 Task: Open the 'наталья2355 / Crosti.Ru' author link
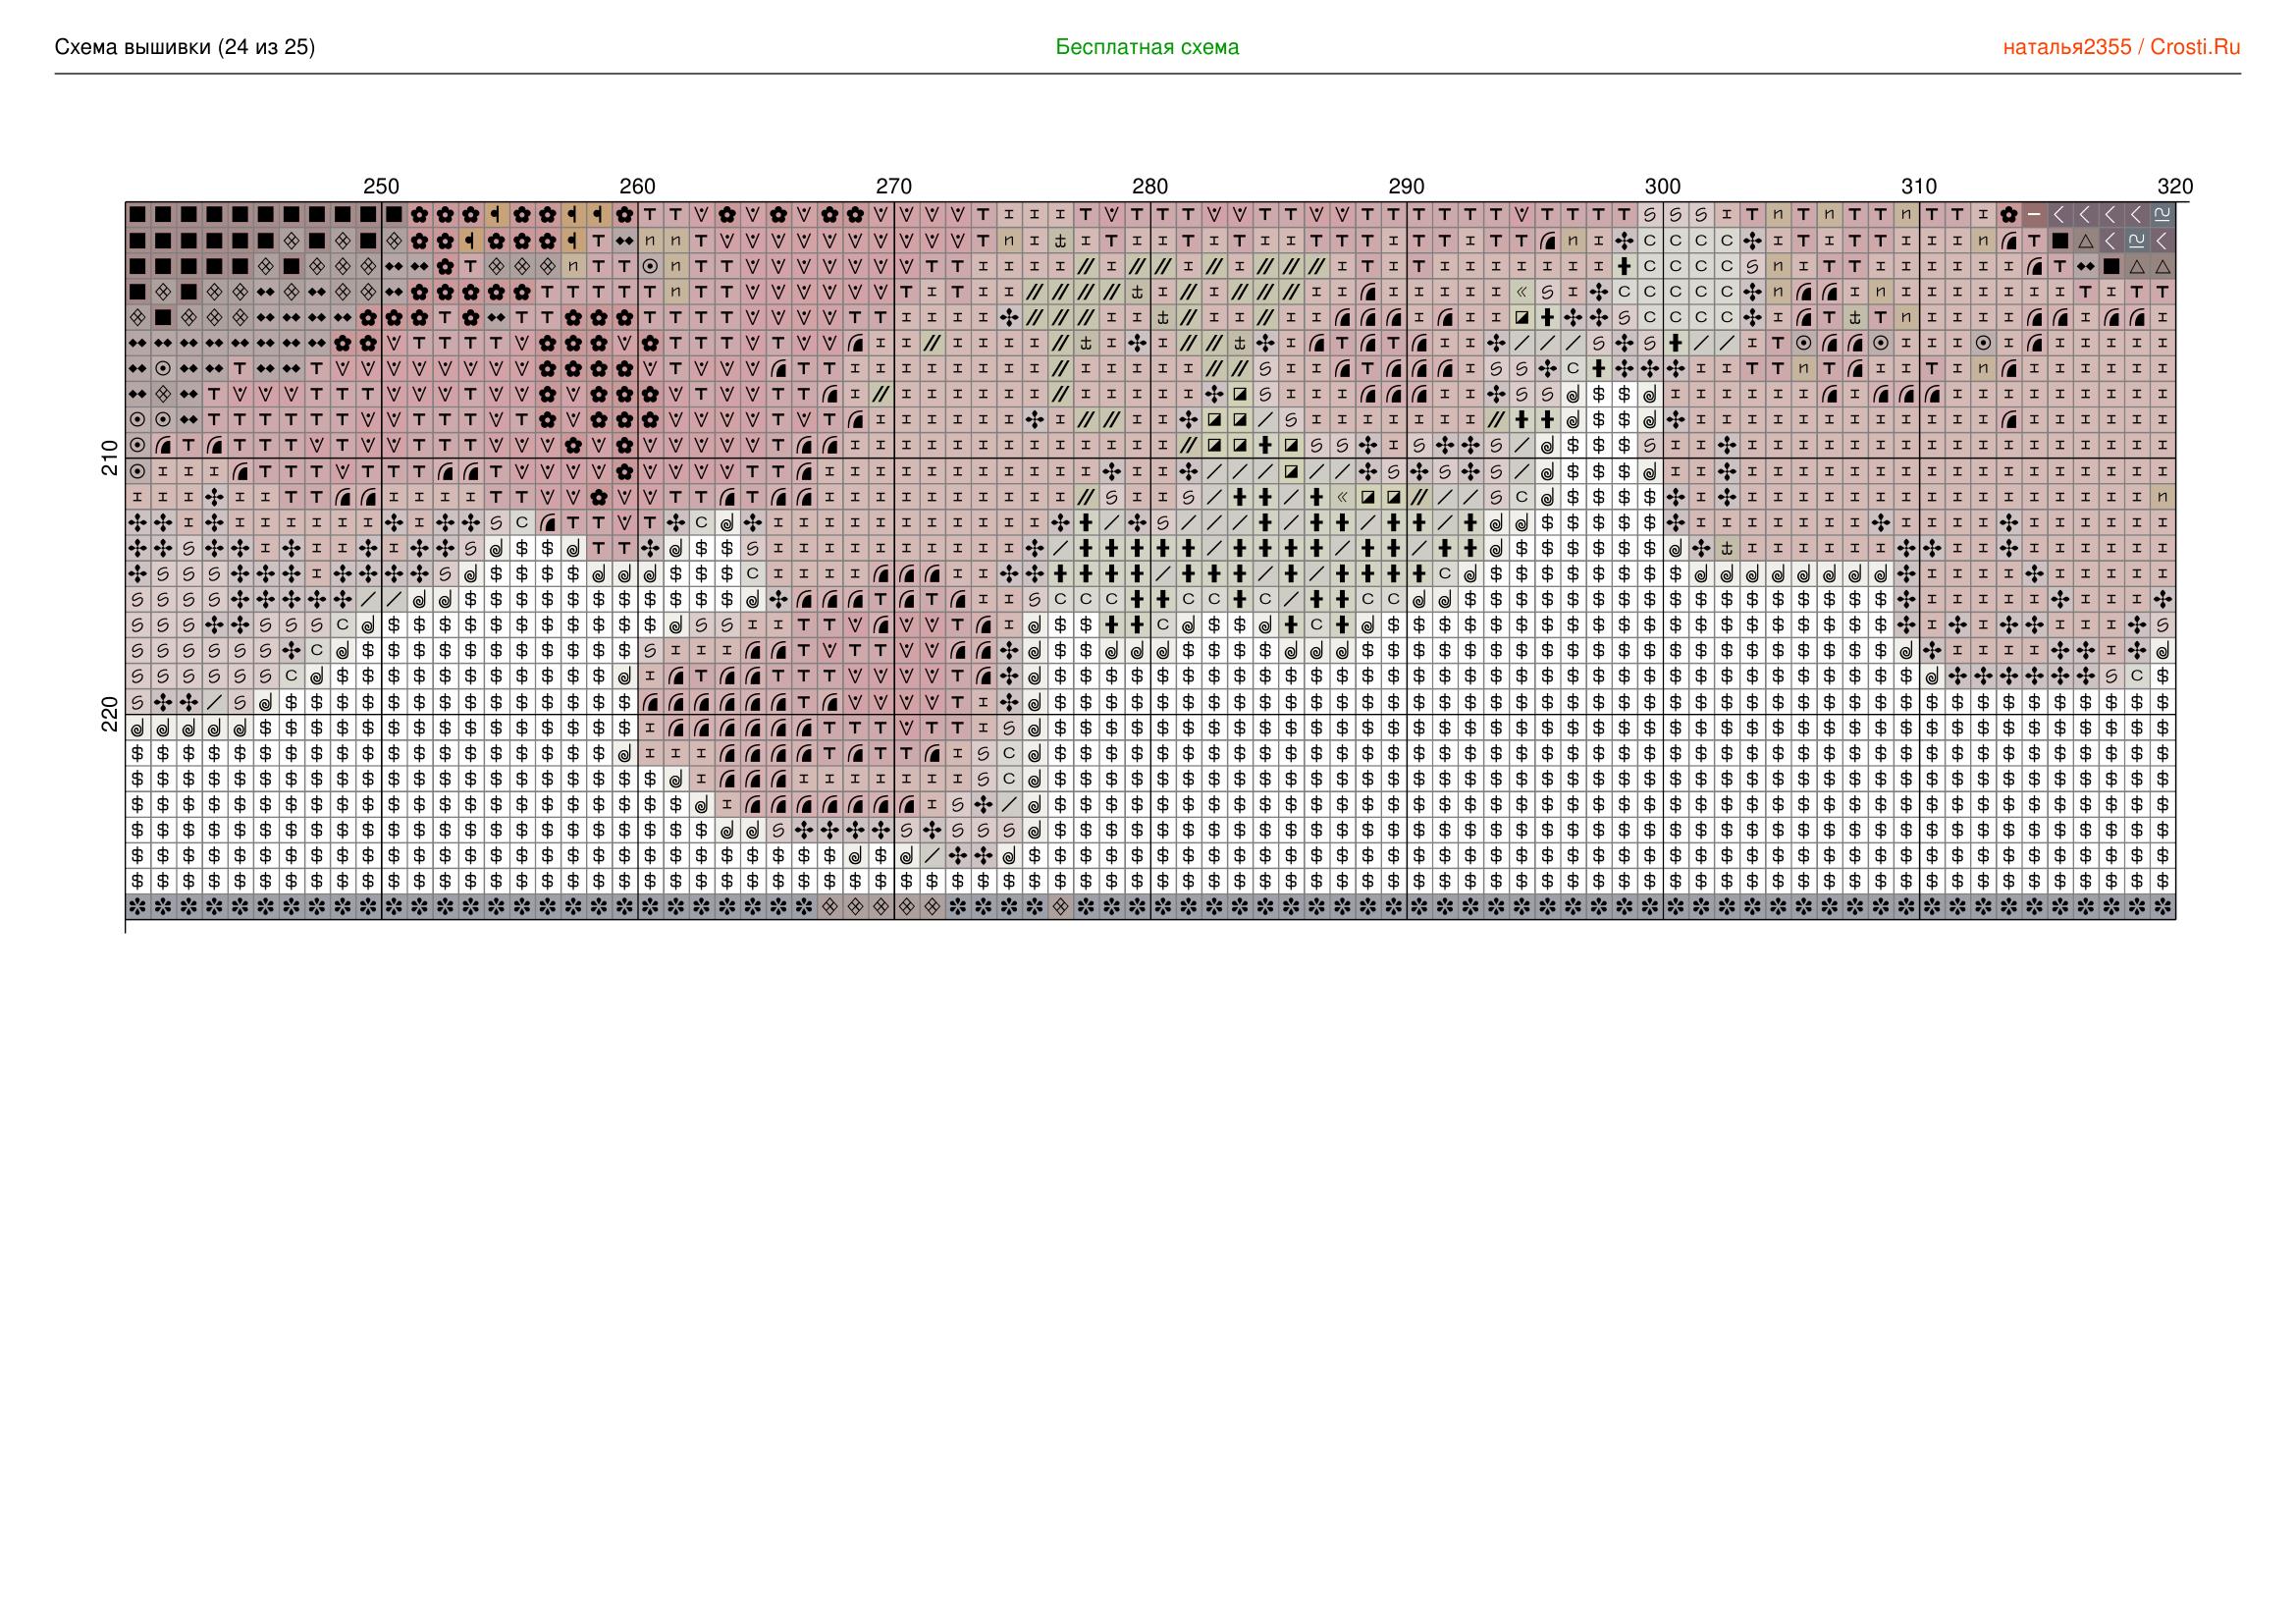(x=2121, y=47)
